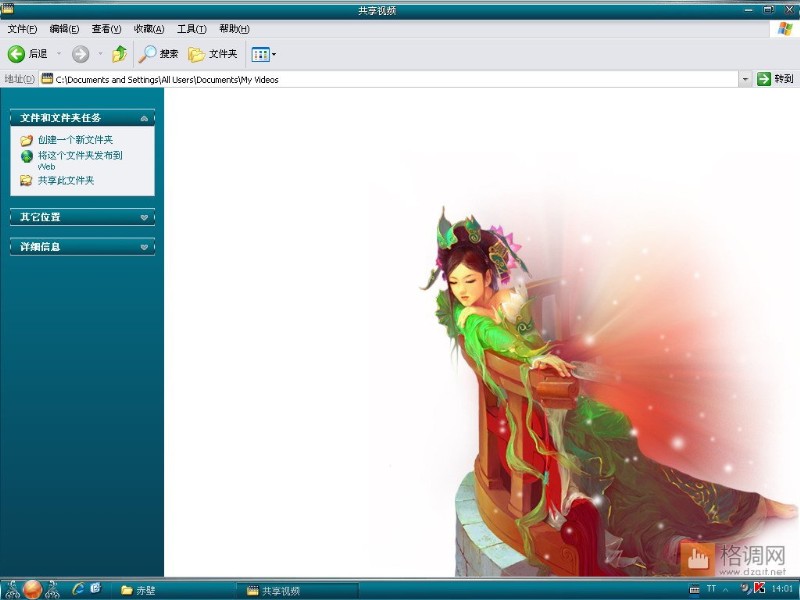Click the TT input indicator in tray
Viewport: 800px width, 600px height.
click(x=711, y=589)
